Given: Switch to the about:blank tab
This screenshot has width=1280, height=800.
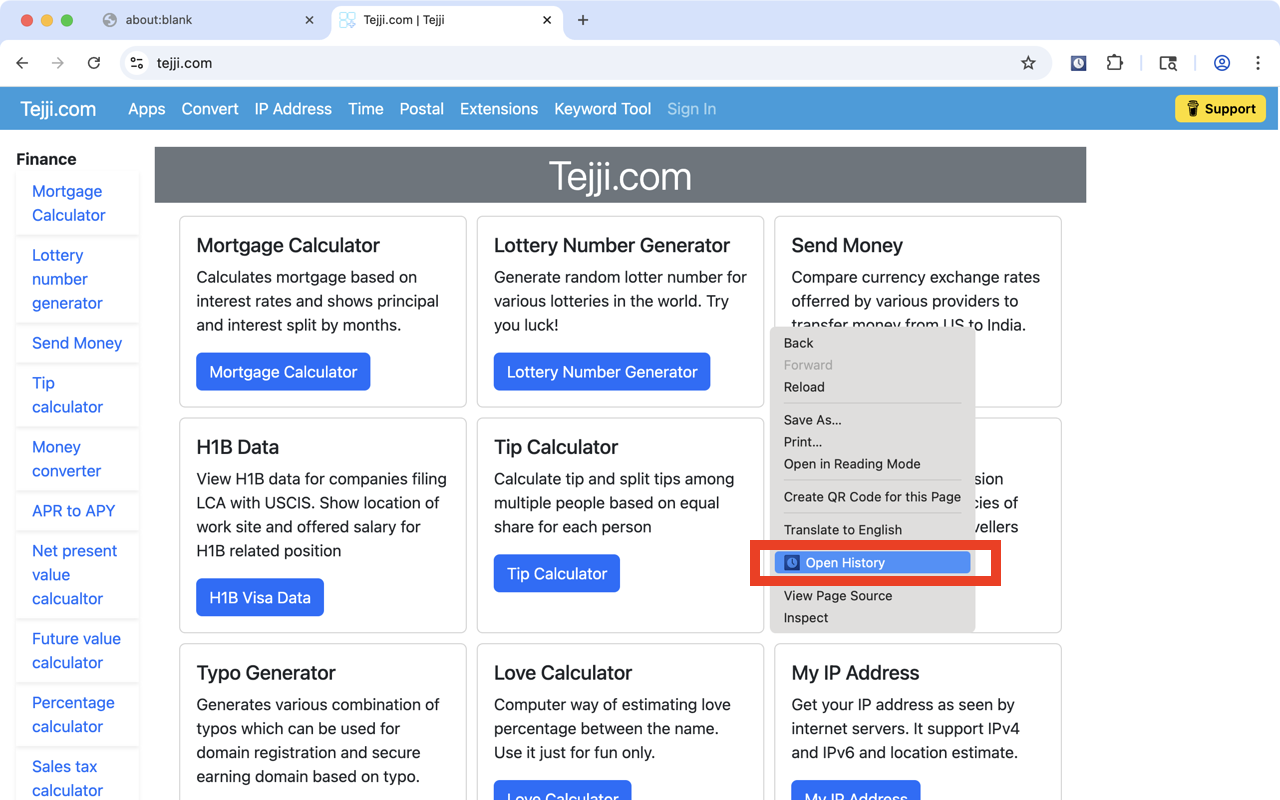Looking at the screenshot, I should [x=208, y=20].
